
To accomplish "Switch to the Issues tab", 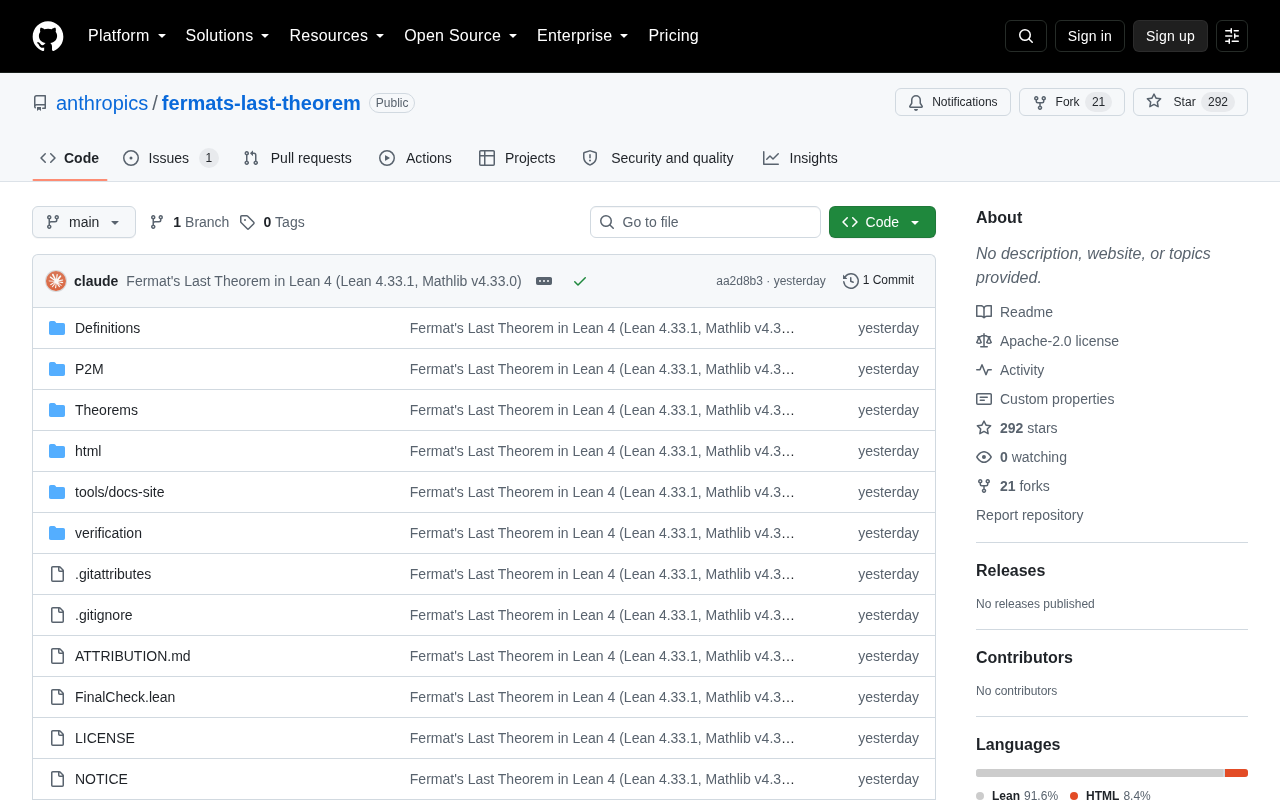I will pos(171,158).
